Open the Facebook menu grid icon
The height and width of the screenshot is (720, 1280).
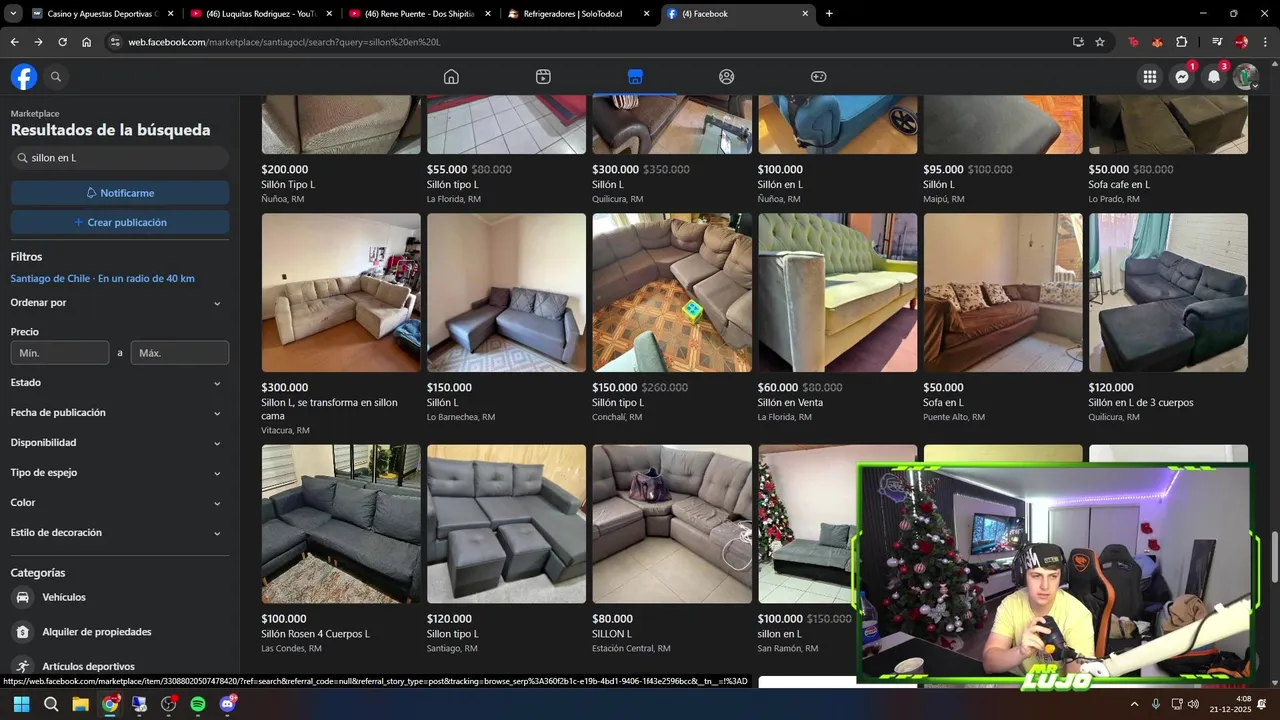(1150, 77)
